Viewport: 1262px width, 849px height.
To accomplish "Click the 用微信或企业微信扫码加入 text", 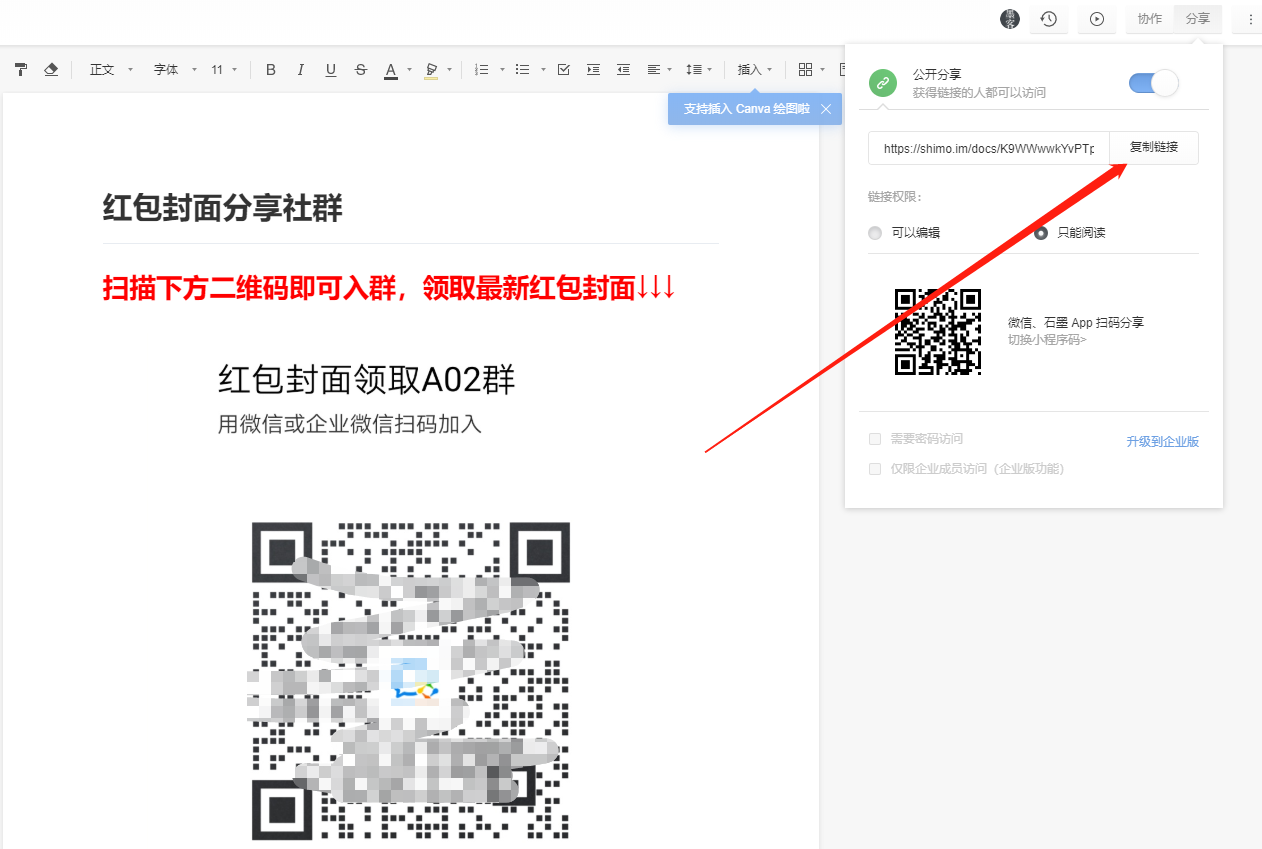I will (350, 424).
